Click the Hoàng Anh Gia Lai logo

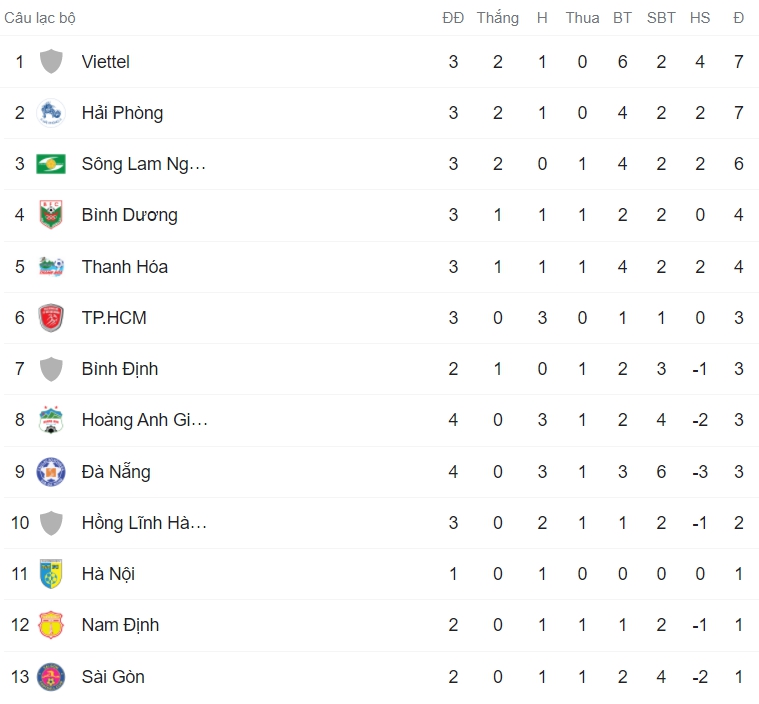coord(51,420)
